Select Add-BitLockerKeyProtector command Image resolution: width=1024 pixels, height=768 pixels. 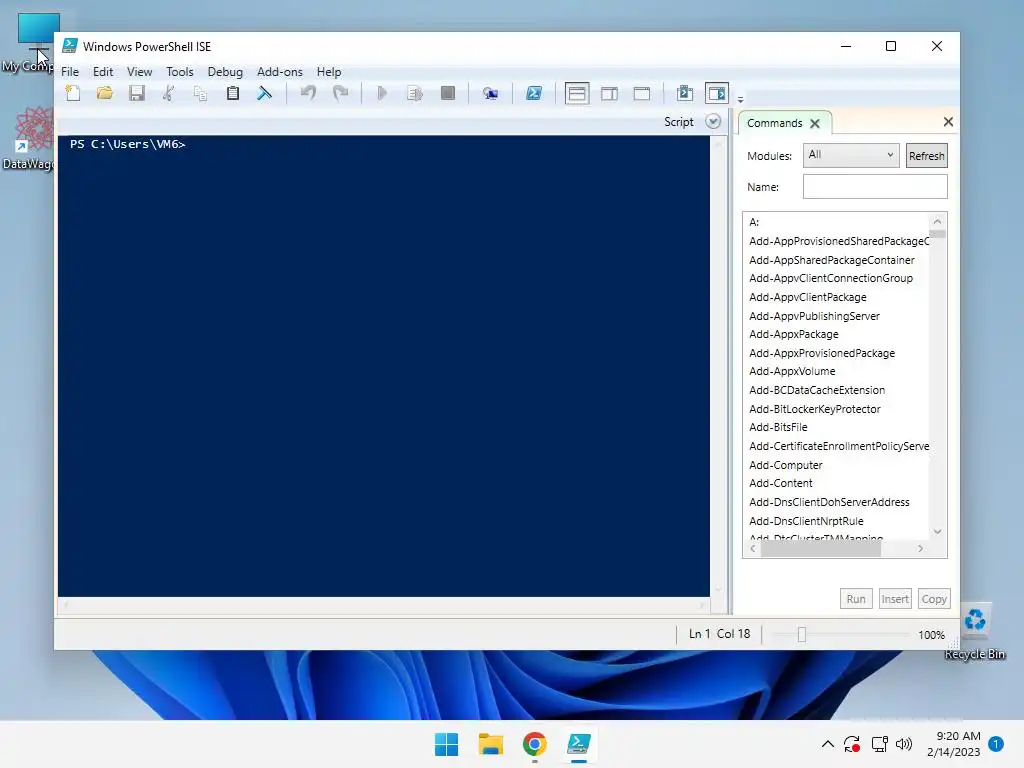pyautogui.click(x=814, y=409)
